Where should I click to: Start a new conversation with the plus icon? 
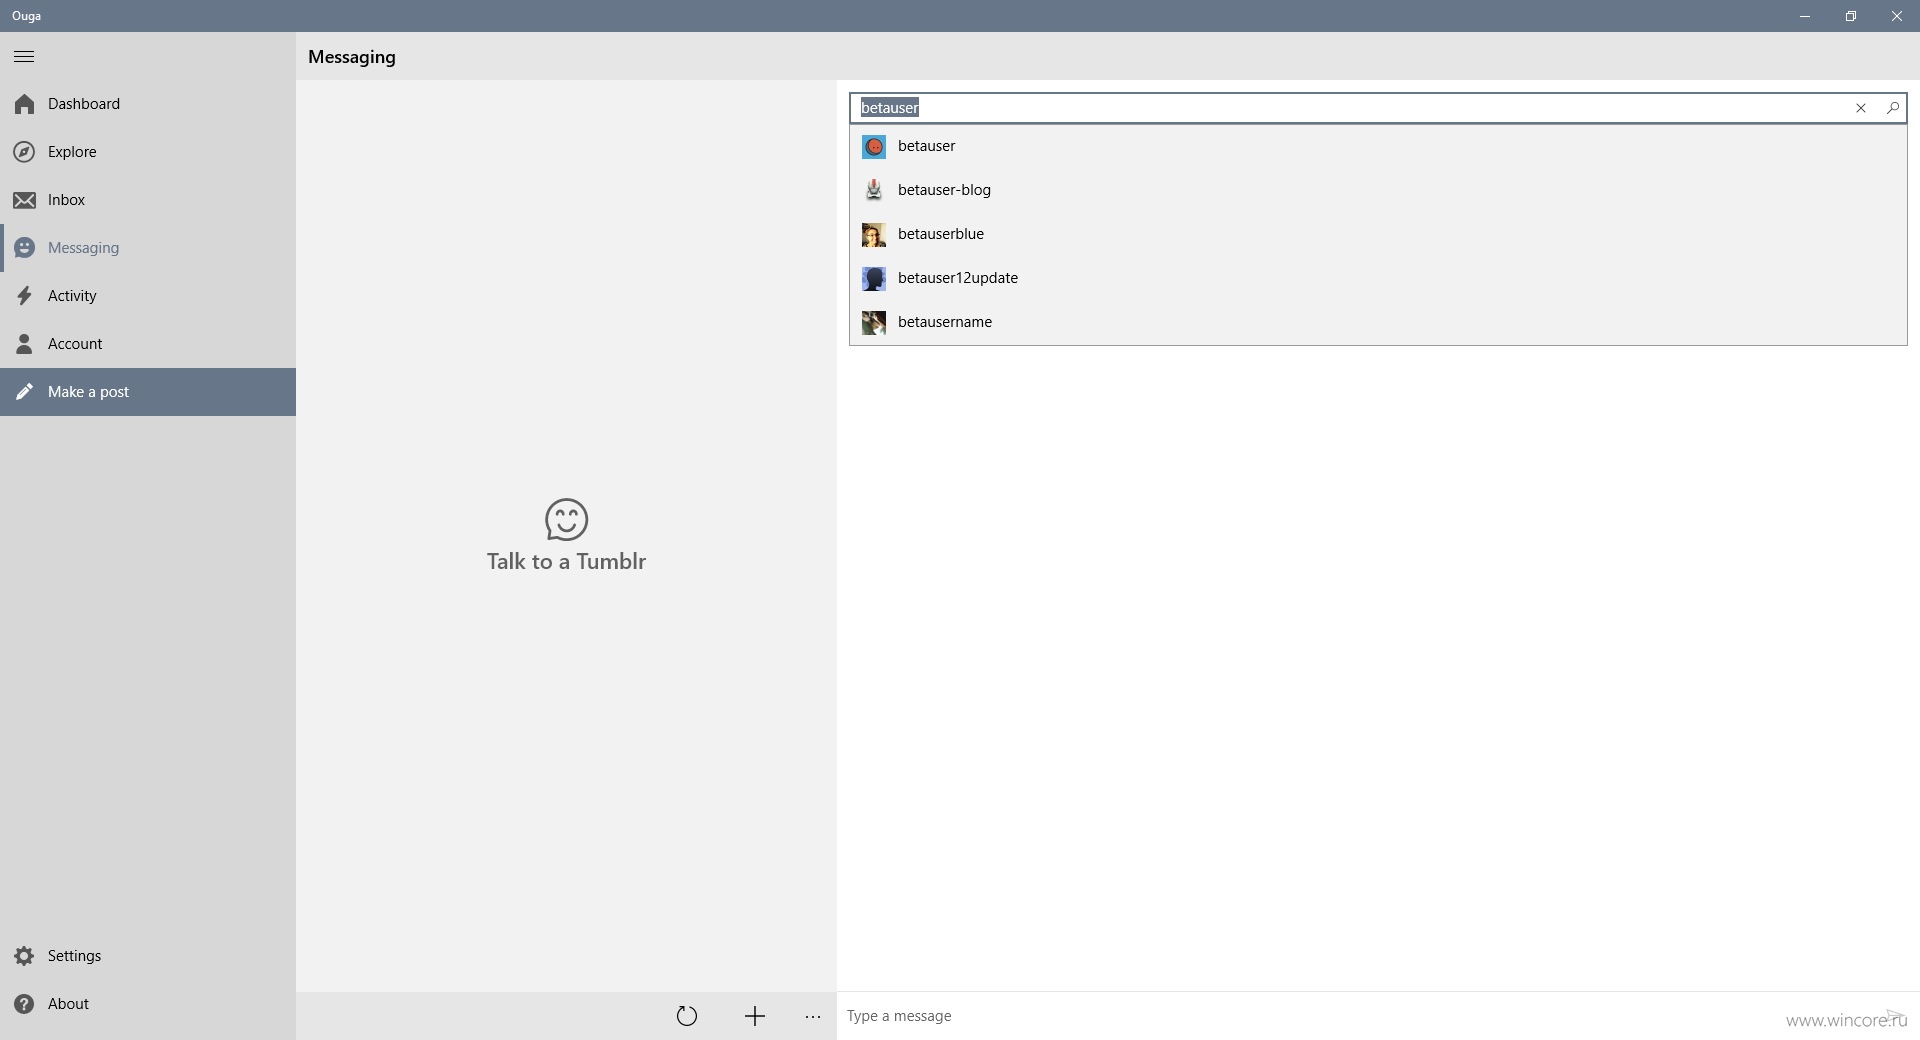click(755, 1016)
